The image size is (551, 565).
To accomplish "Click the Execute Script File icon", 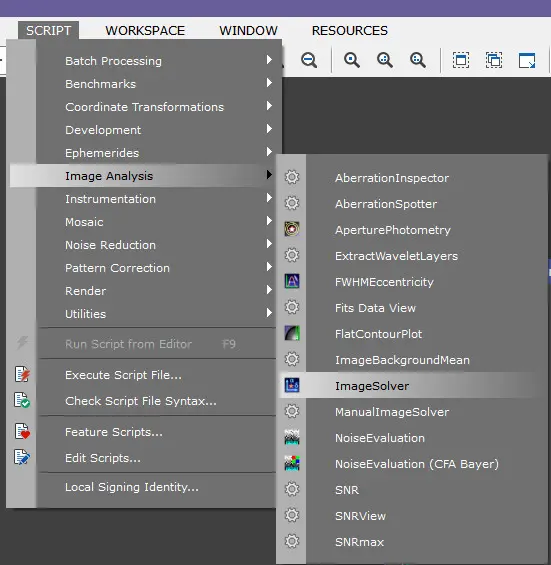I will [x=22, y=374].
